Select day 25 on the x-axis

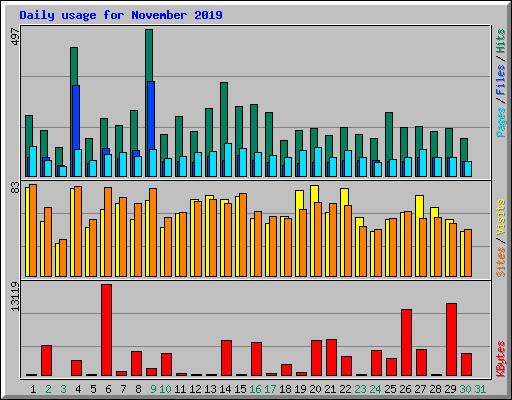[x=390, y=389]
